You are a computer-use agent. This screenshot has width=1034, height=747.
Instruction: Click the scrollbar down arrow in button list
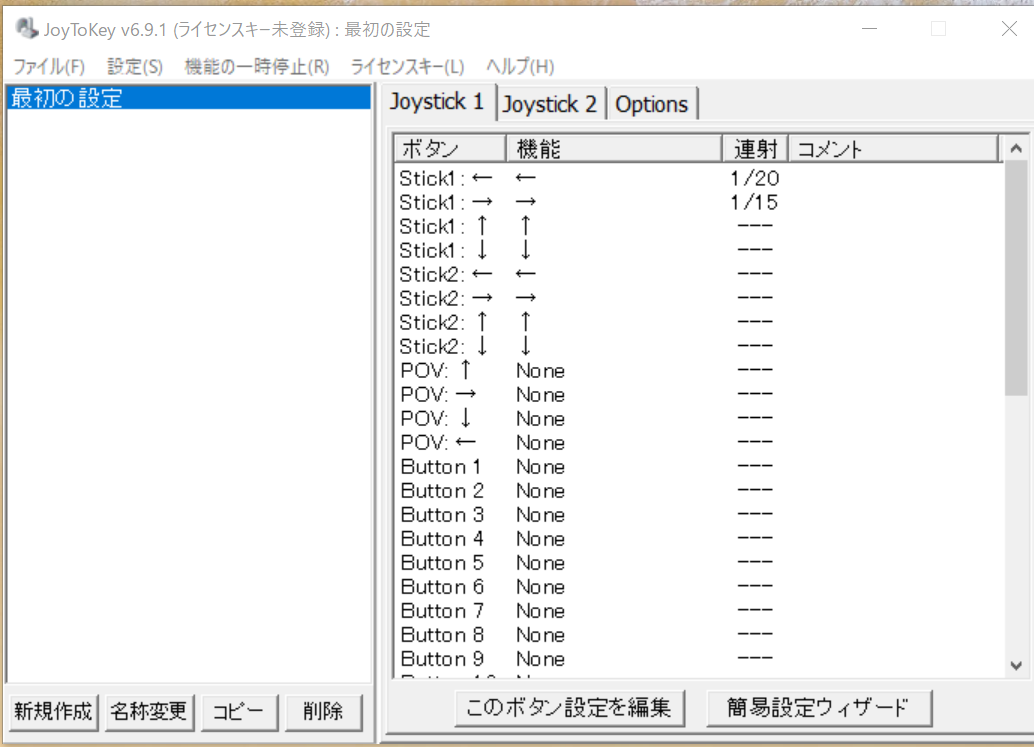point(1016,666)
